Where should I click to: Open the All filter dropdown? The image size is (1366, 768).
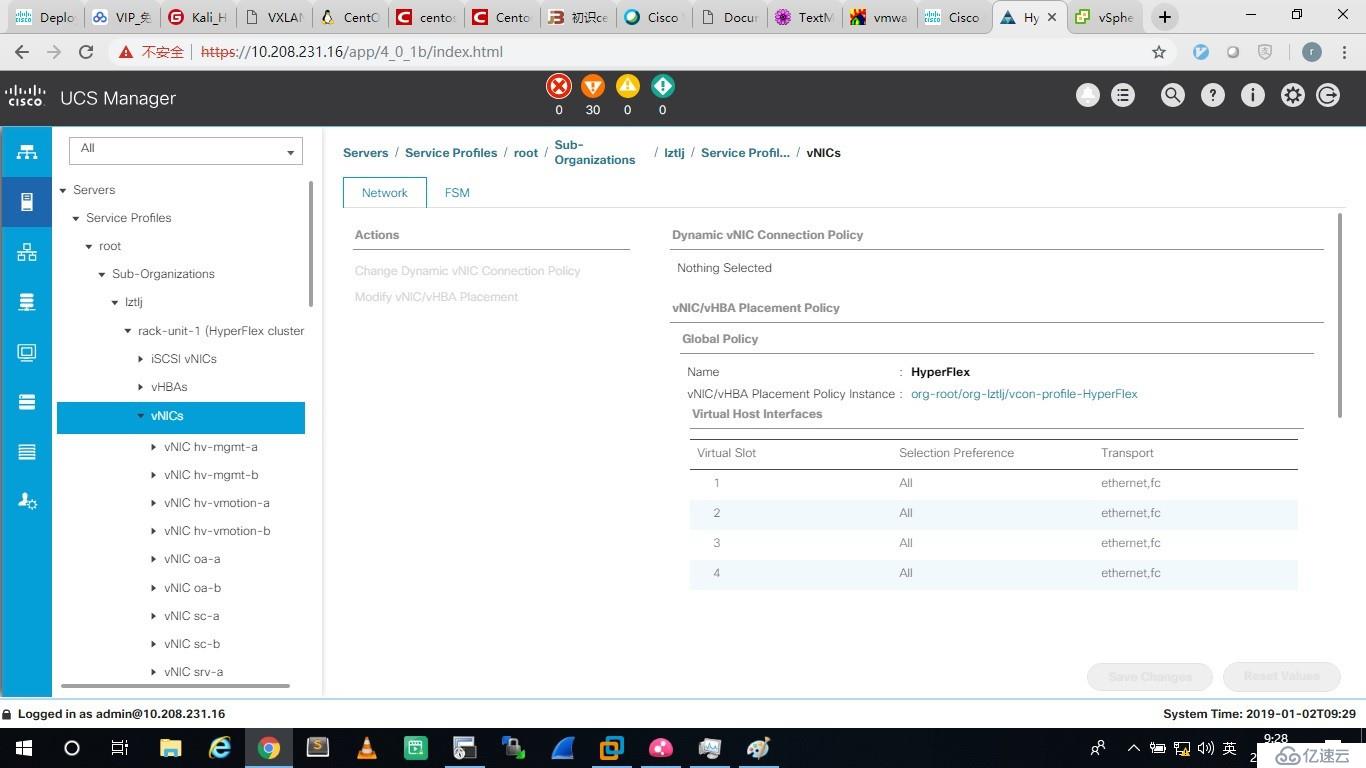(186, 150)
